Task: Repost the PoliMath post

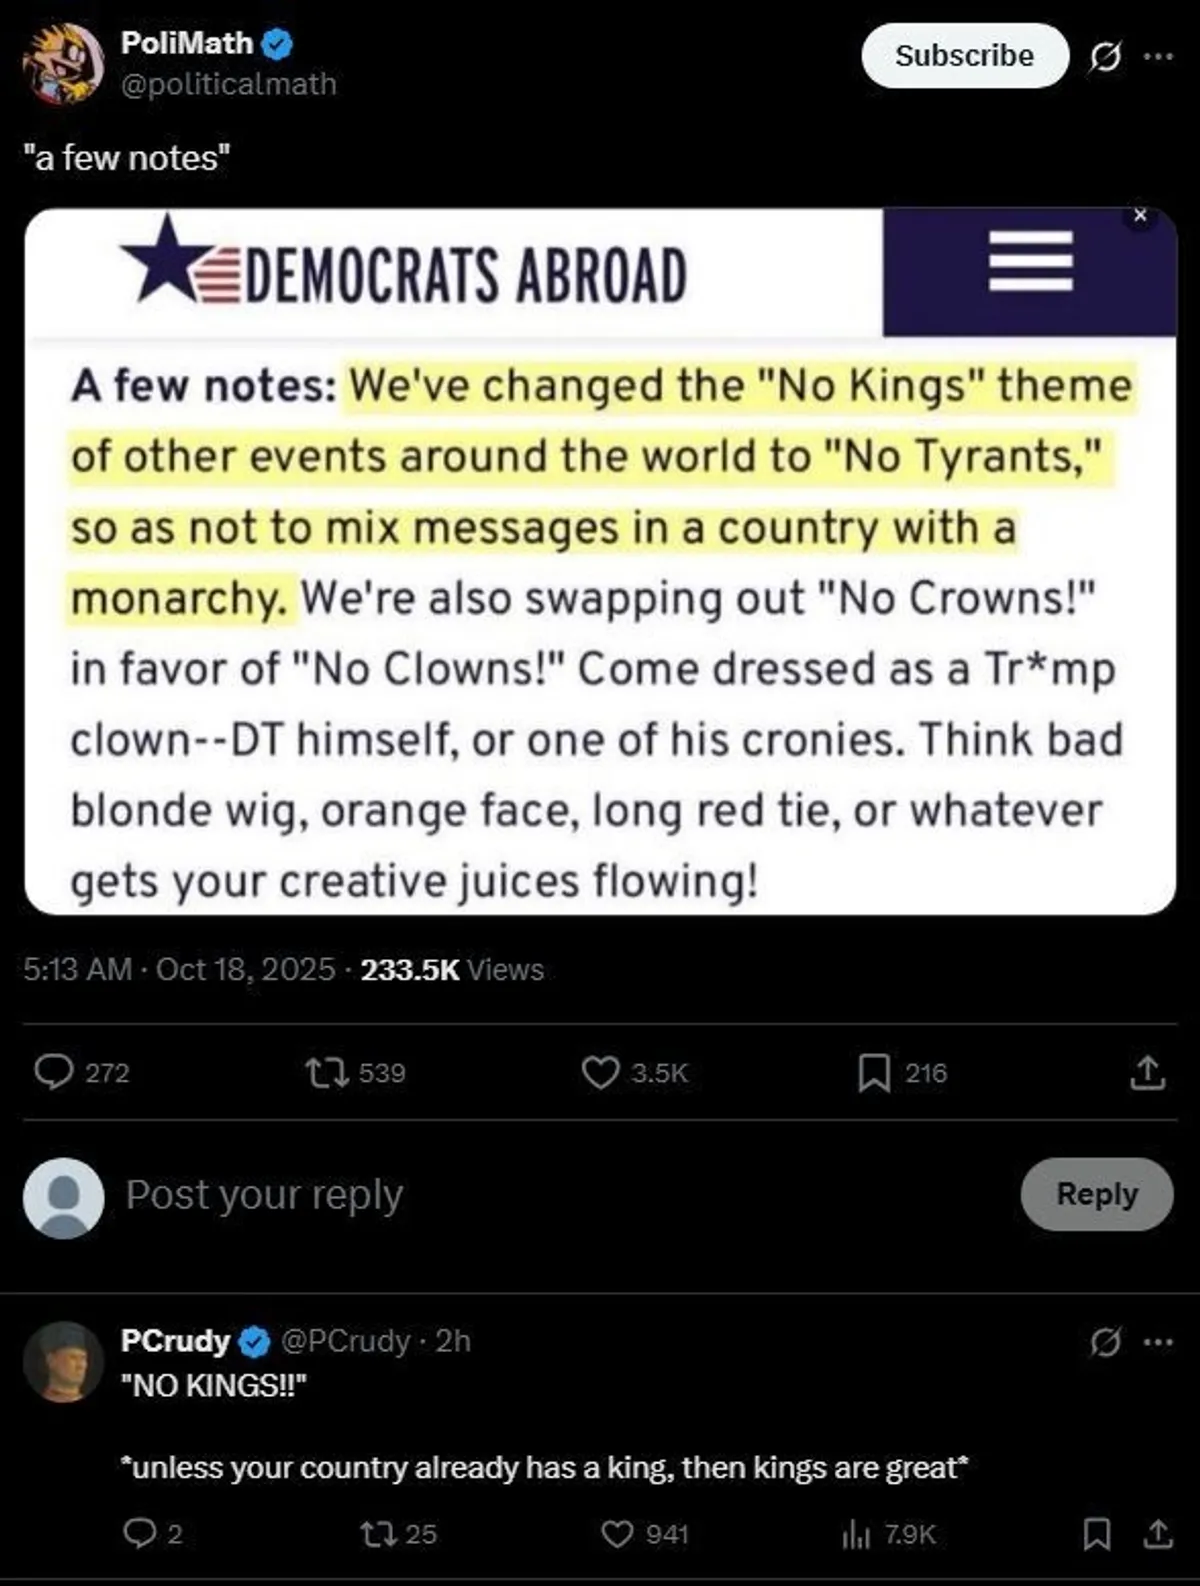Action: point(327,1073)
